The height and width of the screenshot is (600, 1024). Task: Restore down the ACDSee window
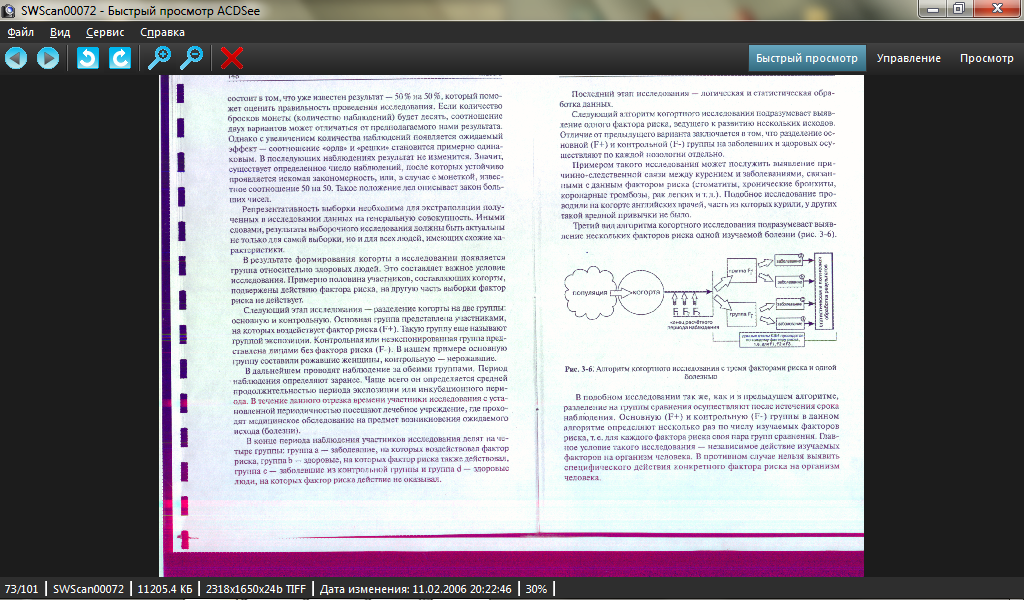(x=959, y=9)
